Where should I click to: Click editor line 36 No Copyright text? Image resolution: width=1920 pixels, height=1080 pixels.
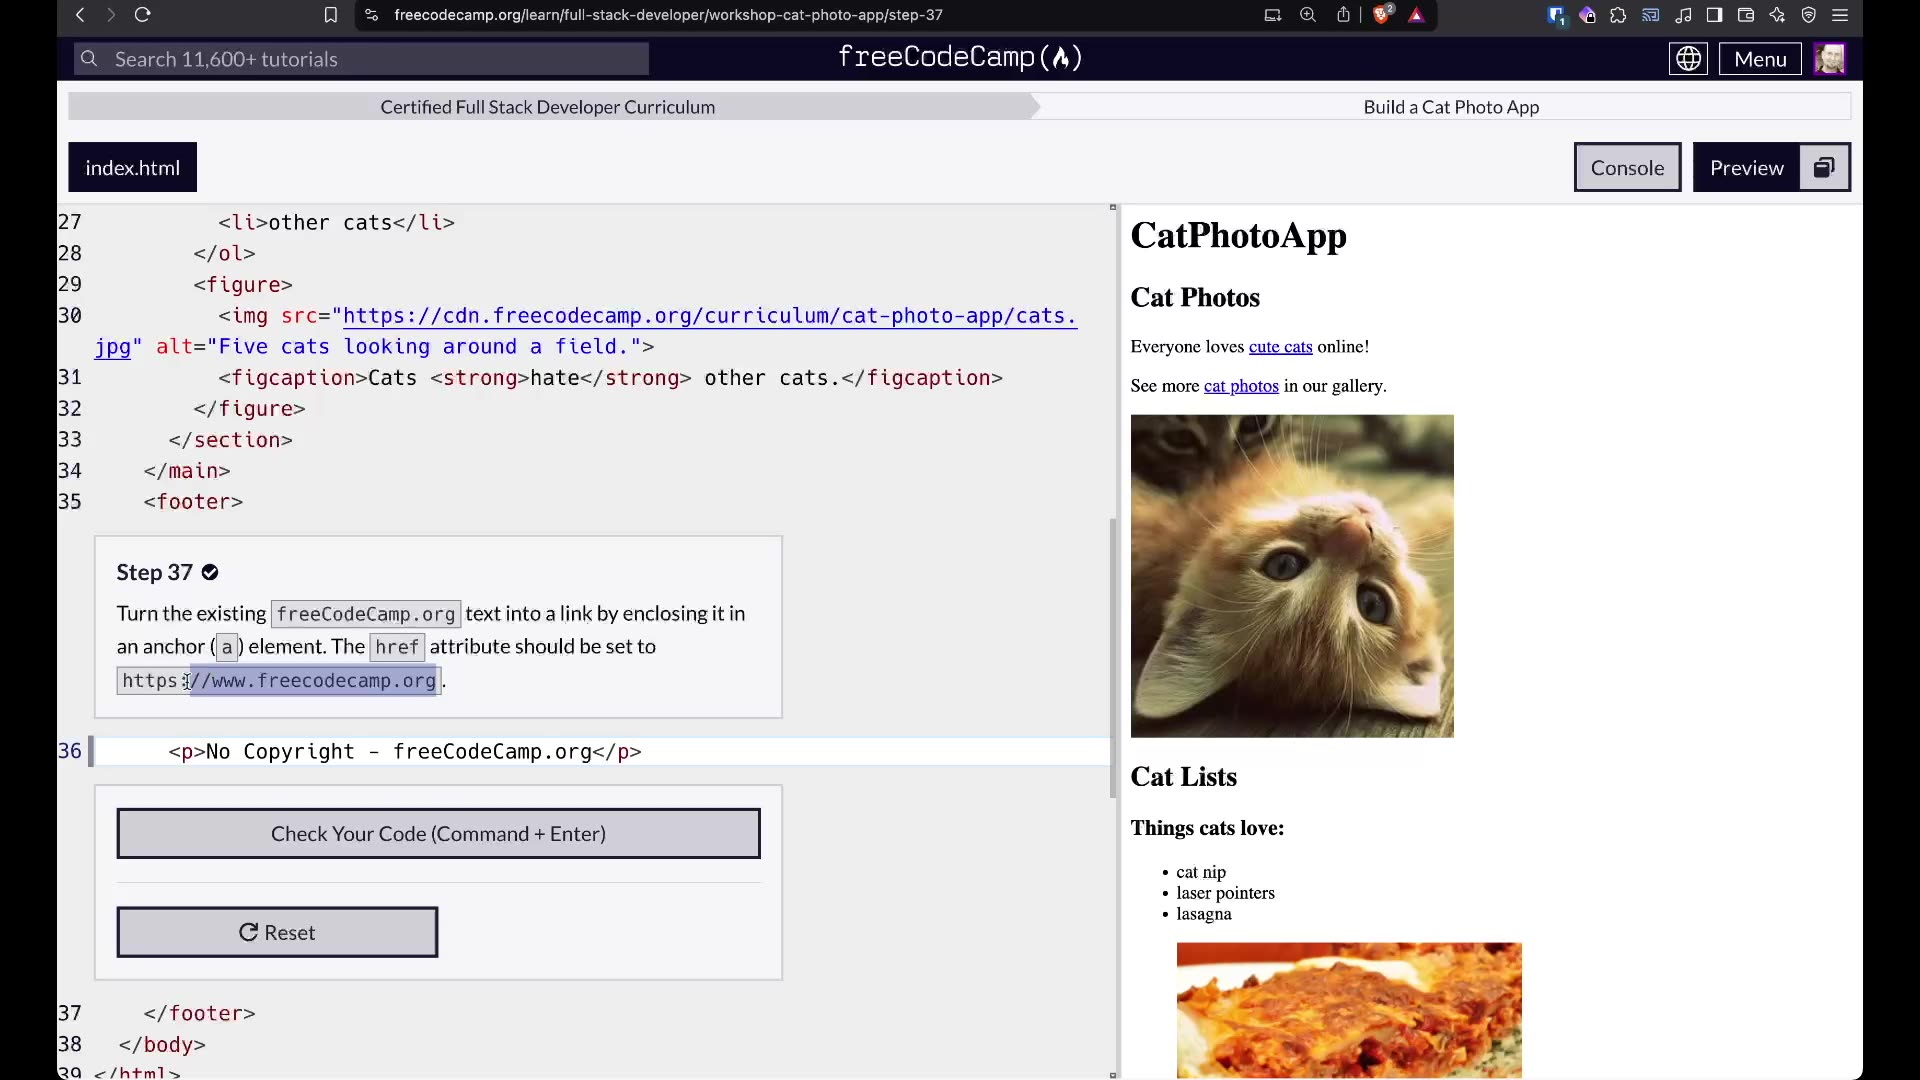[x=405, y=752]
